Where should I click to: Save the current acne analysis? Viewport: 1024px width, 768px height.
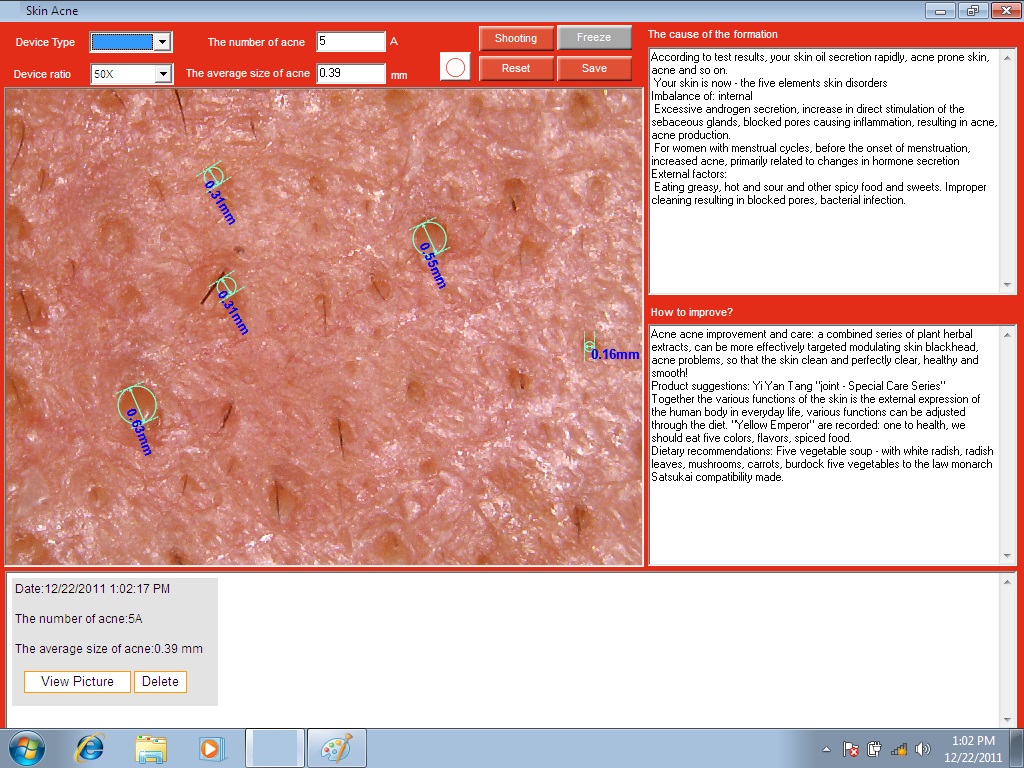click(594, 68)
